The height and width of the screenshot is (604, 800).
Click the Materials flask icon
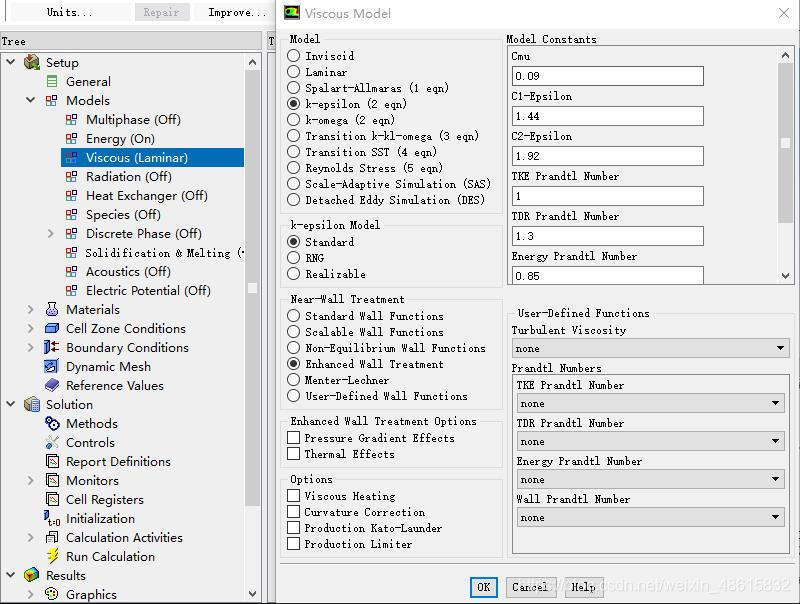click(52, 310)
